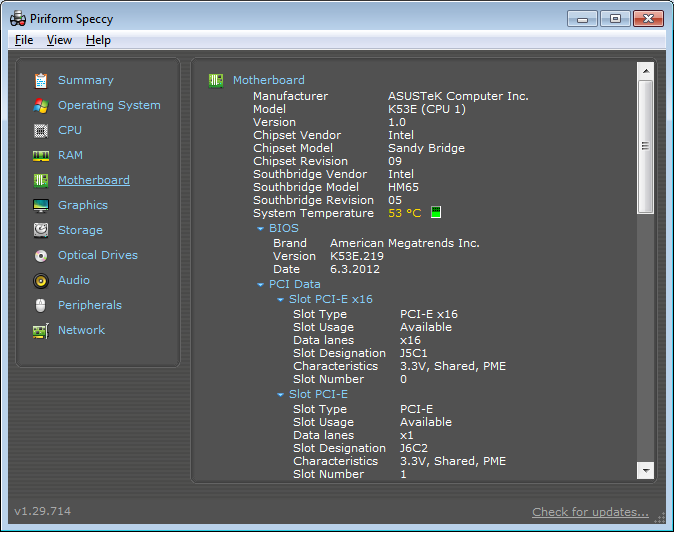Screen dimensions: 682x536
Task: Open the File menu
Action: pyautogui.click(x=24, y=40)
